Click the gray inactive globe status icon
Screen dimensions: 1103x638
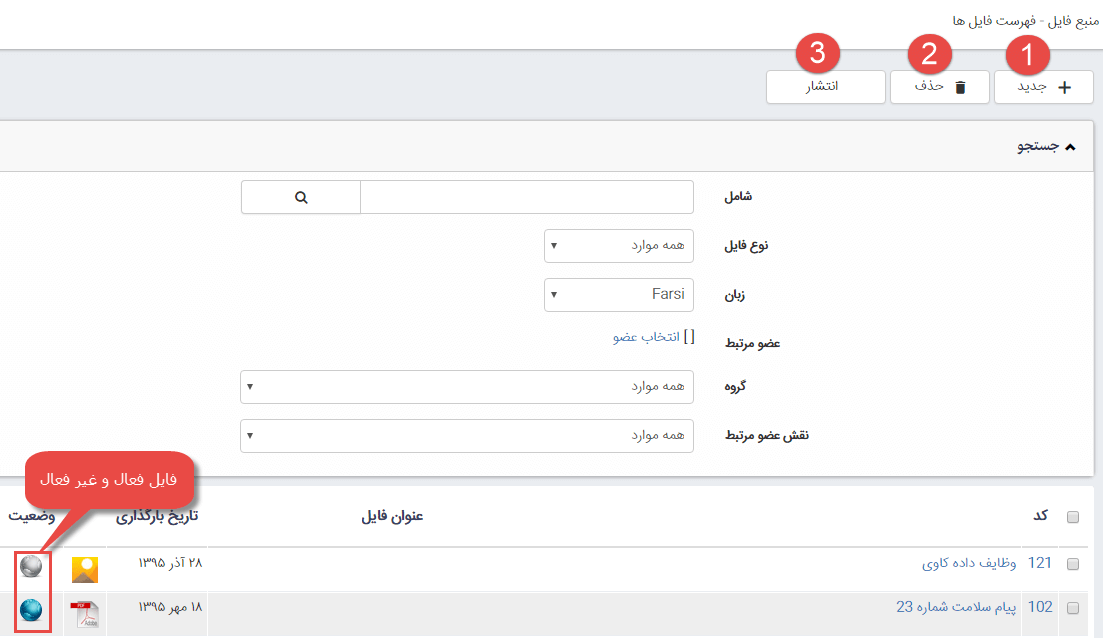click(32, 567)
